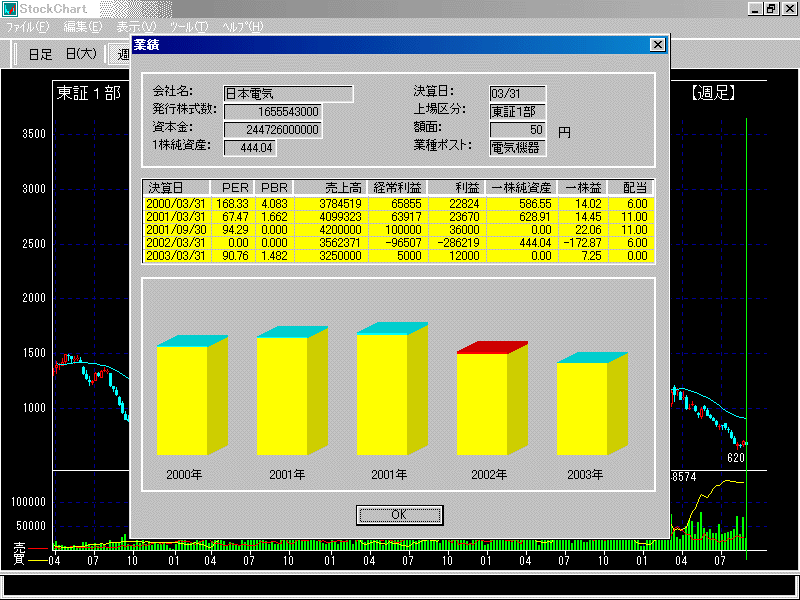Screen dimensions: 800x600
Task: Click the 2003年 label under chart
Action: 585,475
